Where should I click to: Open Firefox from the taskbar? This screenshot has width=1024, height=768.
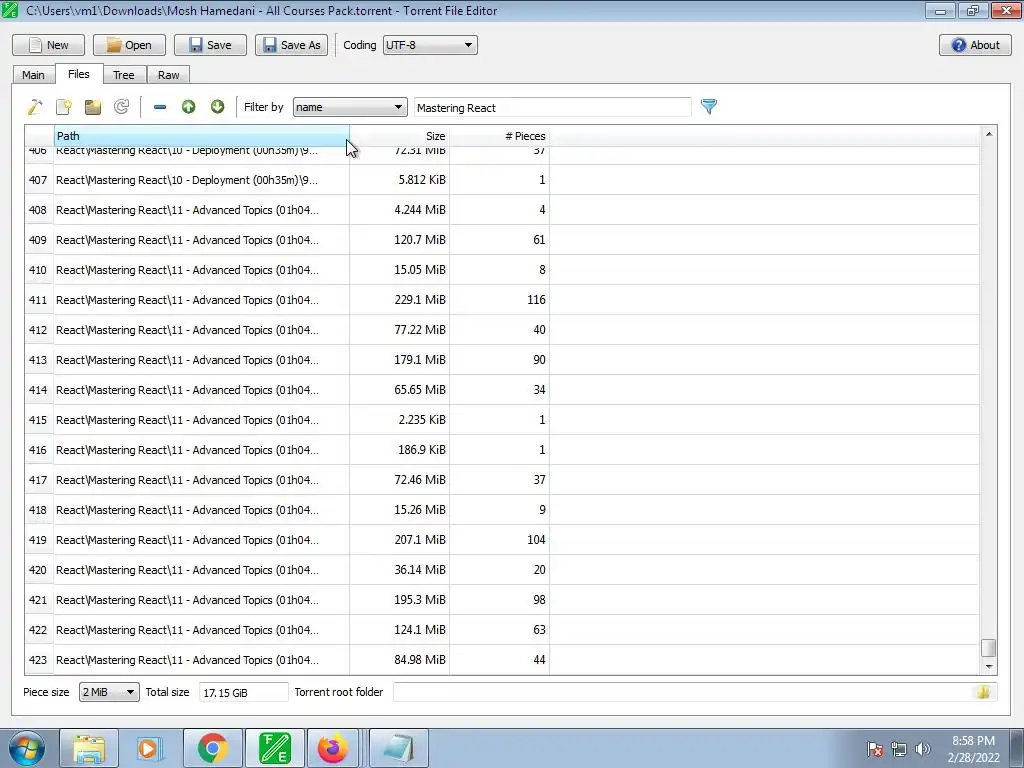pyautogui.click(x=333, y=748)
